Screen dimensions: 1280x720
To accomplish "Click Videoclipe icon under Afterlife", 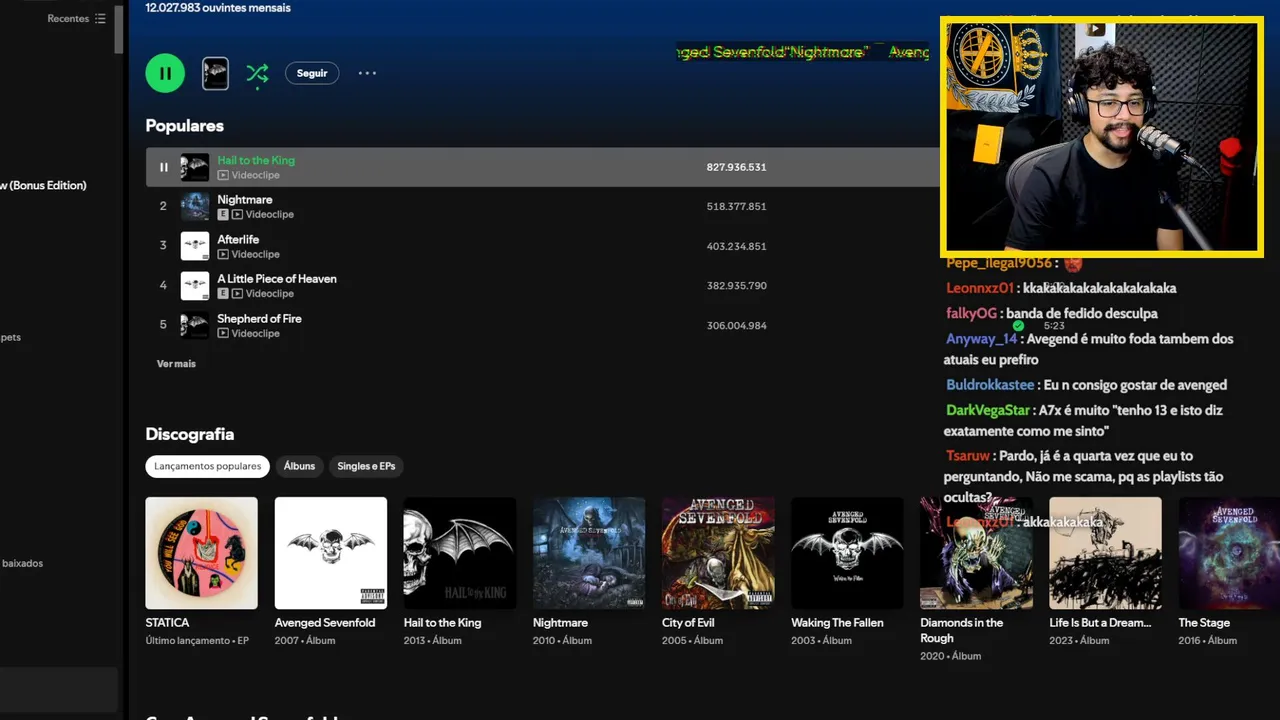I will click(223, 255).
